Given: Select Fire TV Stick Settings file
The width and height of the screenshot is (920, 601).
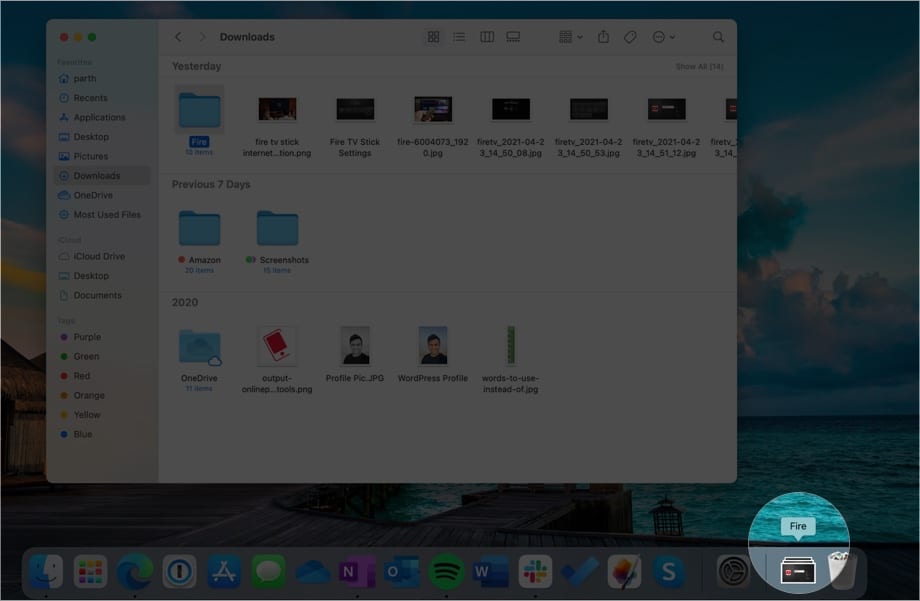Looking at the screenshot, I should (355, 109).
